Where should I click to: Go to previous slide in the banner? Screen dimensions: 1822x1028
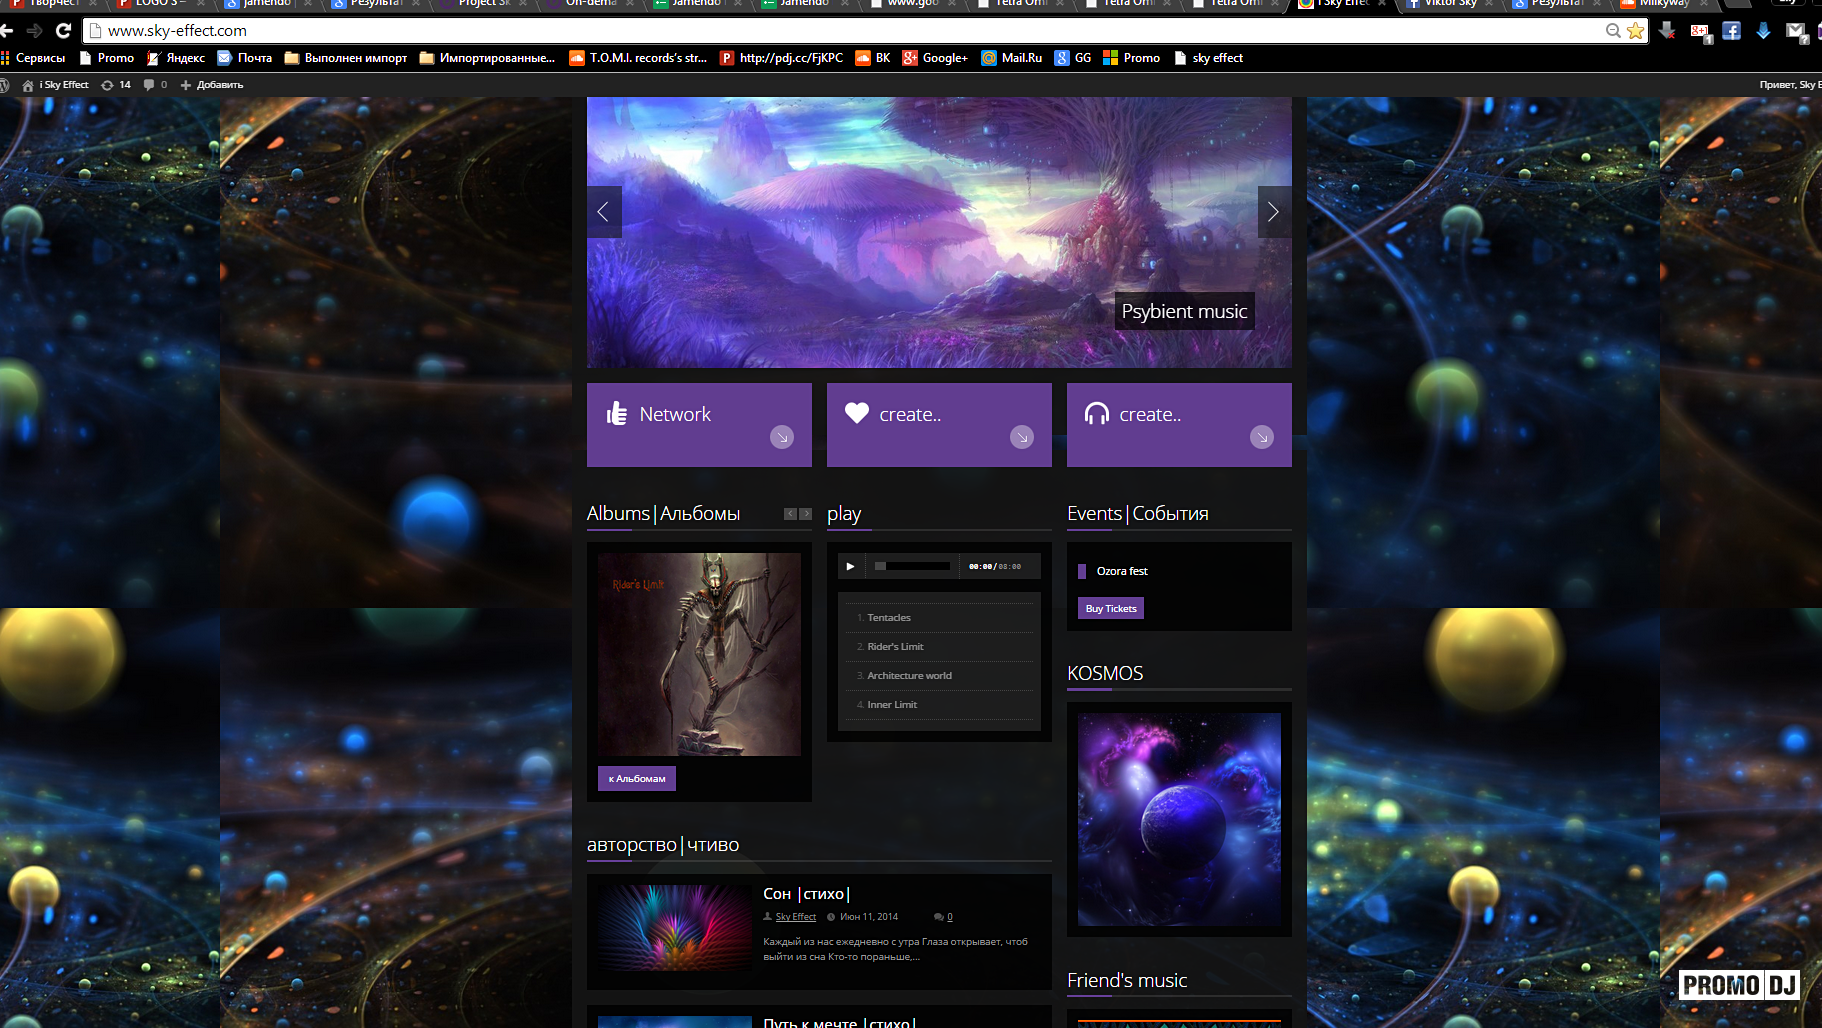[603, 212]
